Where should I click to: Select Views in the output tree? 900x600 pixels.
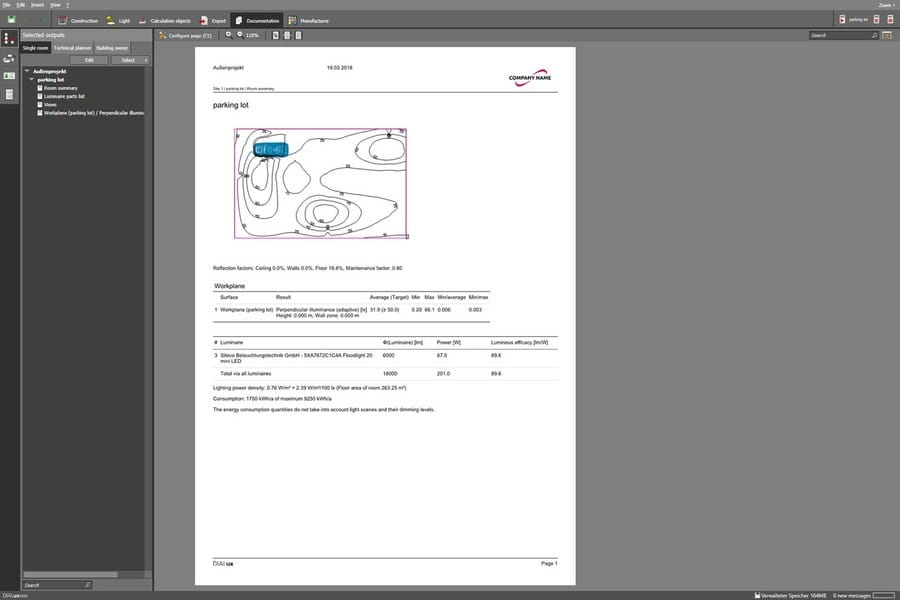[51, 104]
